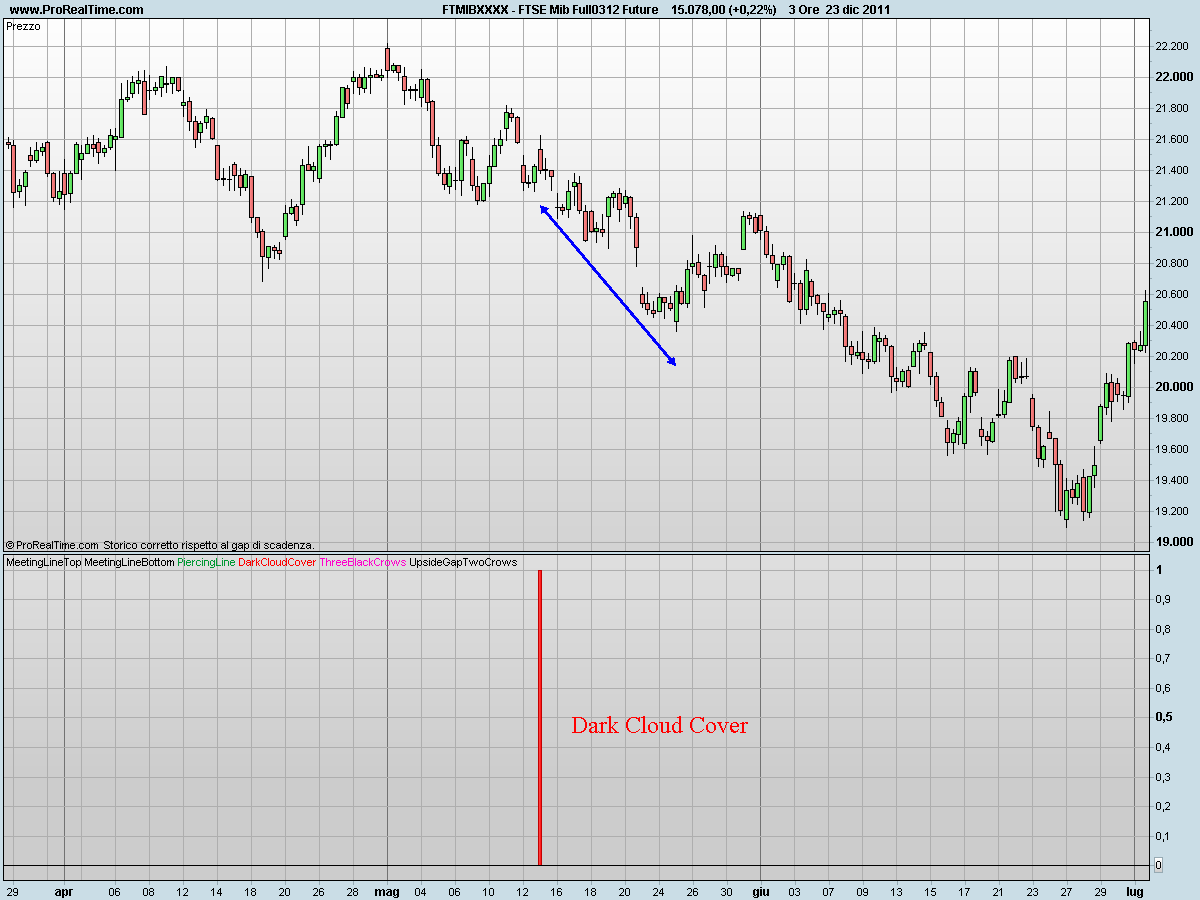Click the 19.400 price axis label
Image resolution: width=1200 pixels, height=900 pixels.
pos(1172,480)
